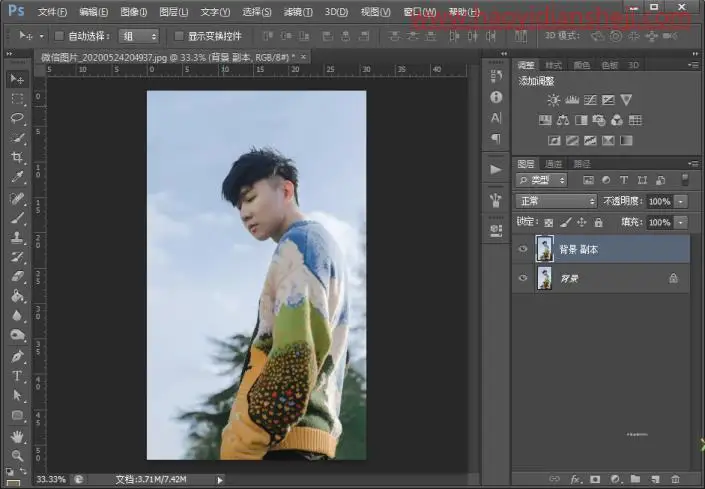Toggle lock position
The image size is (705, 489).
582,222
